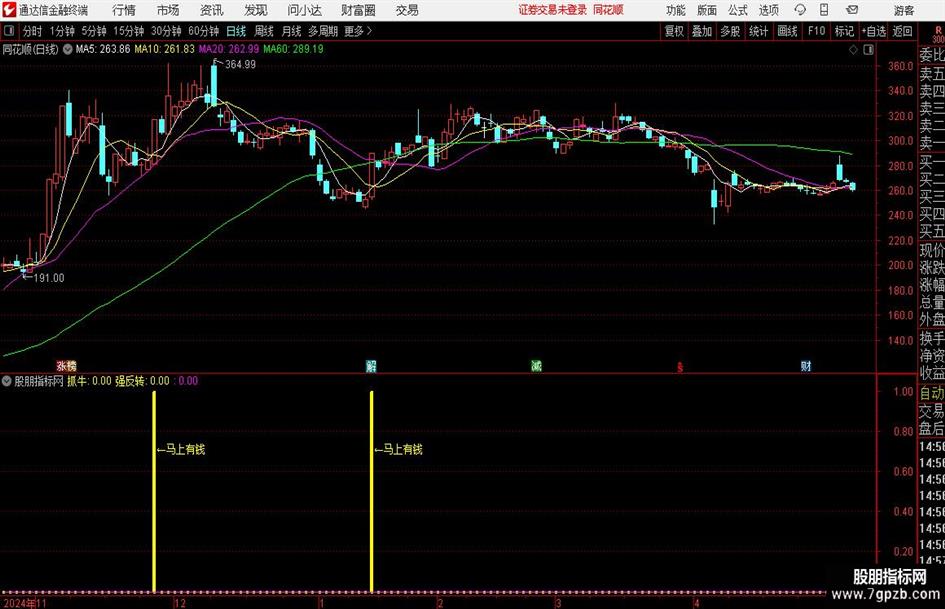Viewport: 945px width, 609px height.
Task: Click the MA5: 263.86 label
Action: click(102, 49)
